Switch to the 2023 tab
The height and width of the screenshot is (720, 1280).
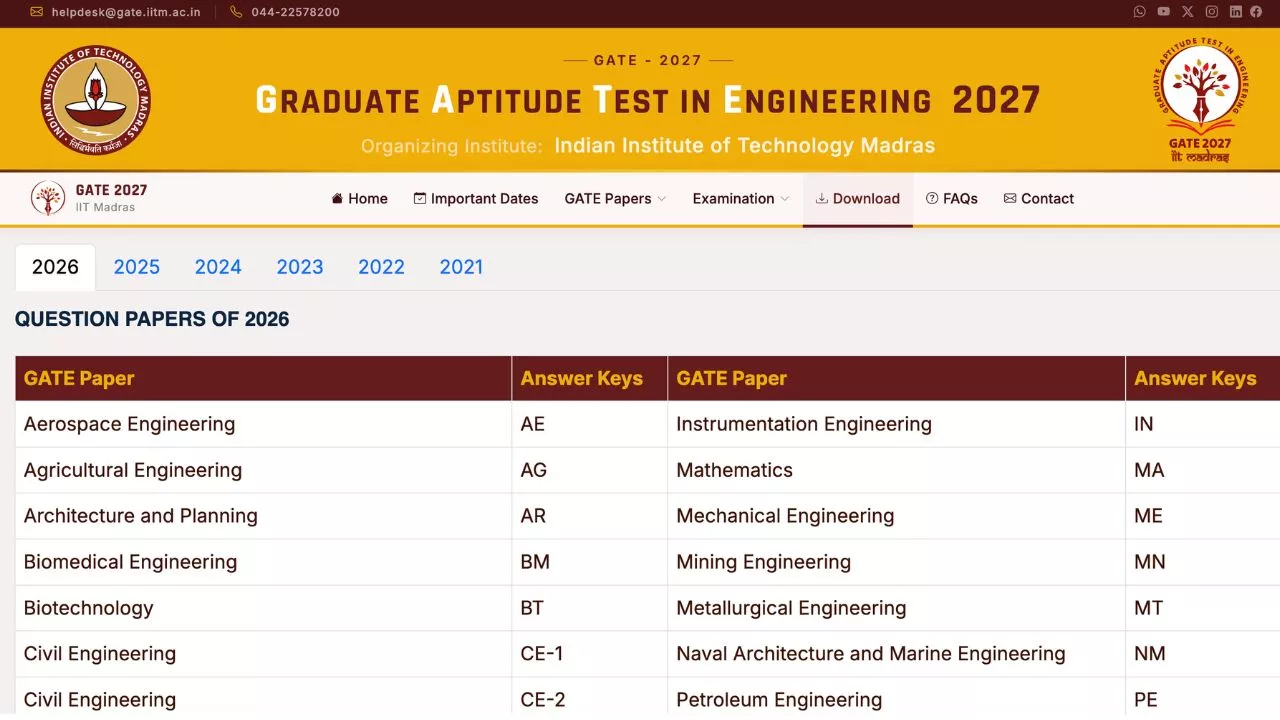pos(300,267)
